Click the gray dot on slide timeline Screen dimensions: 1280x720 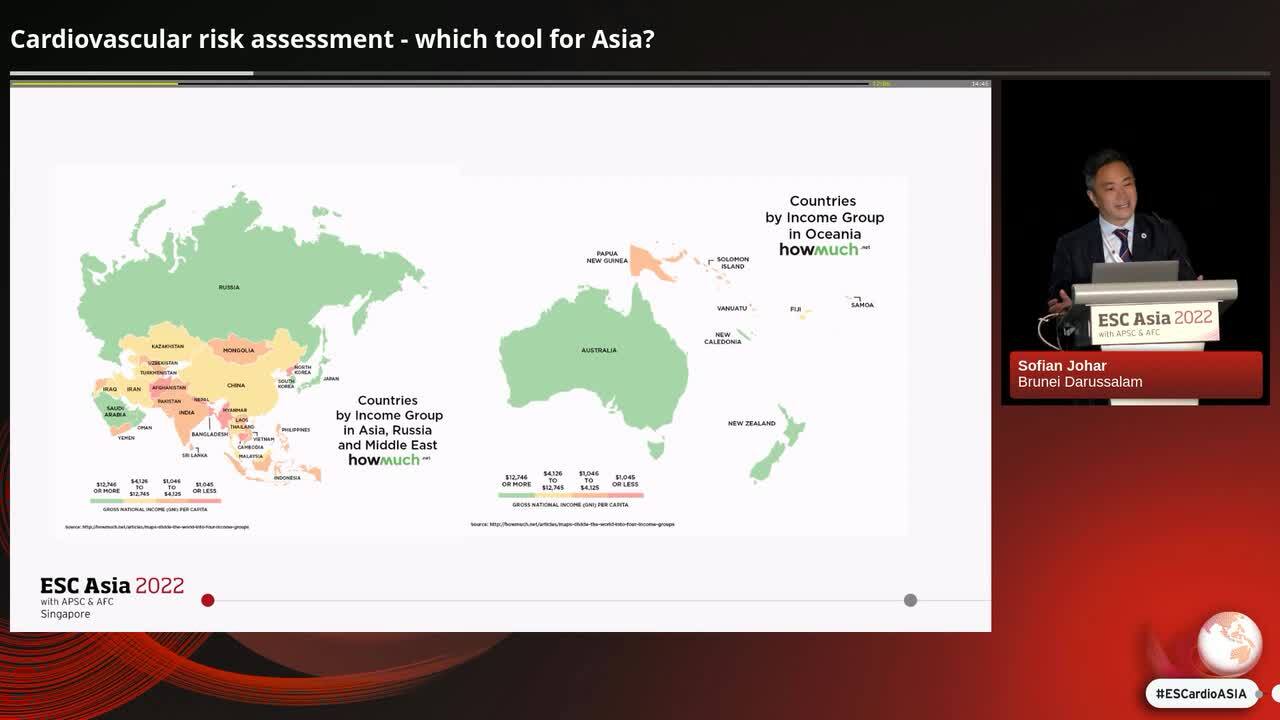click(910, 600)
